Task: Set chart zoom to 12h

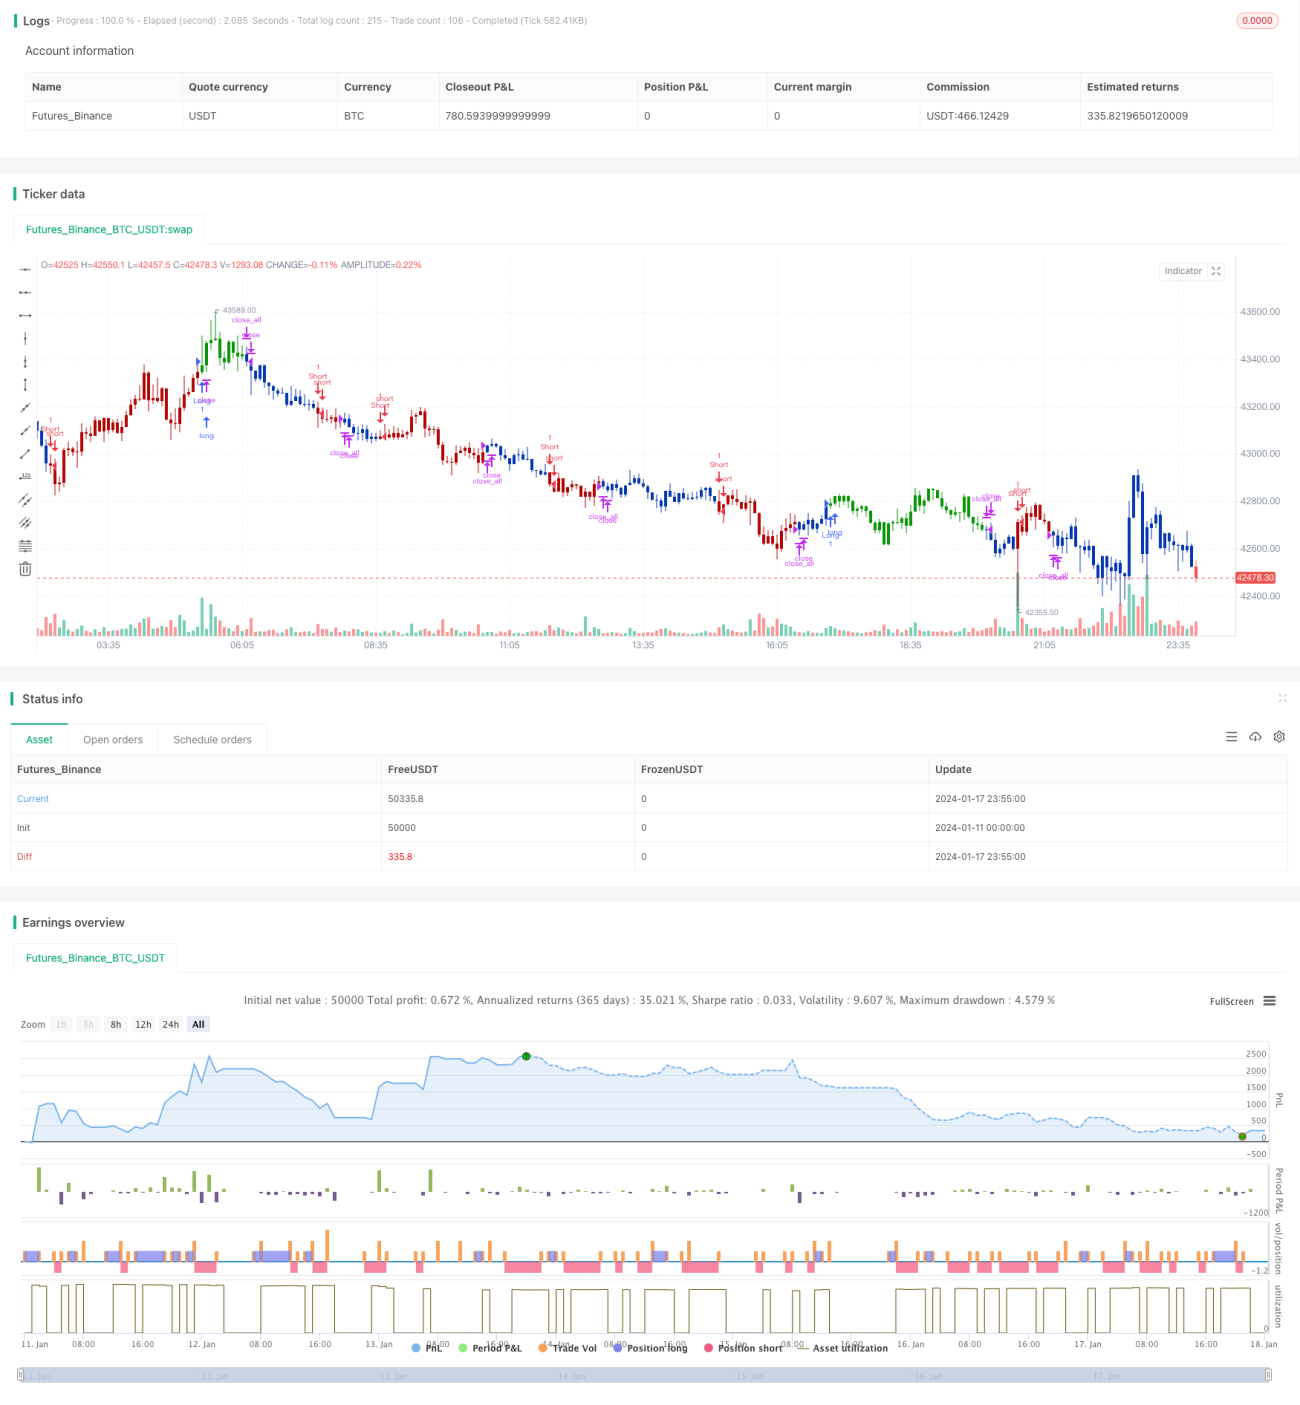Action: coord(143,1025)
